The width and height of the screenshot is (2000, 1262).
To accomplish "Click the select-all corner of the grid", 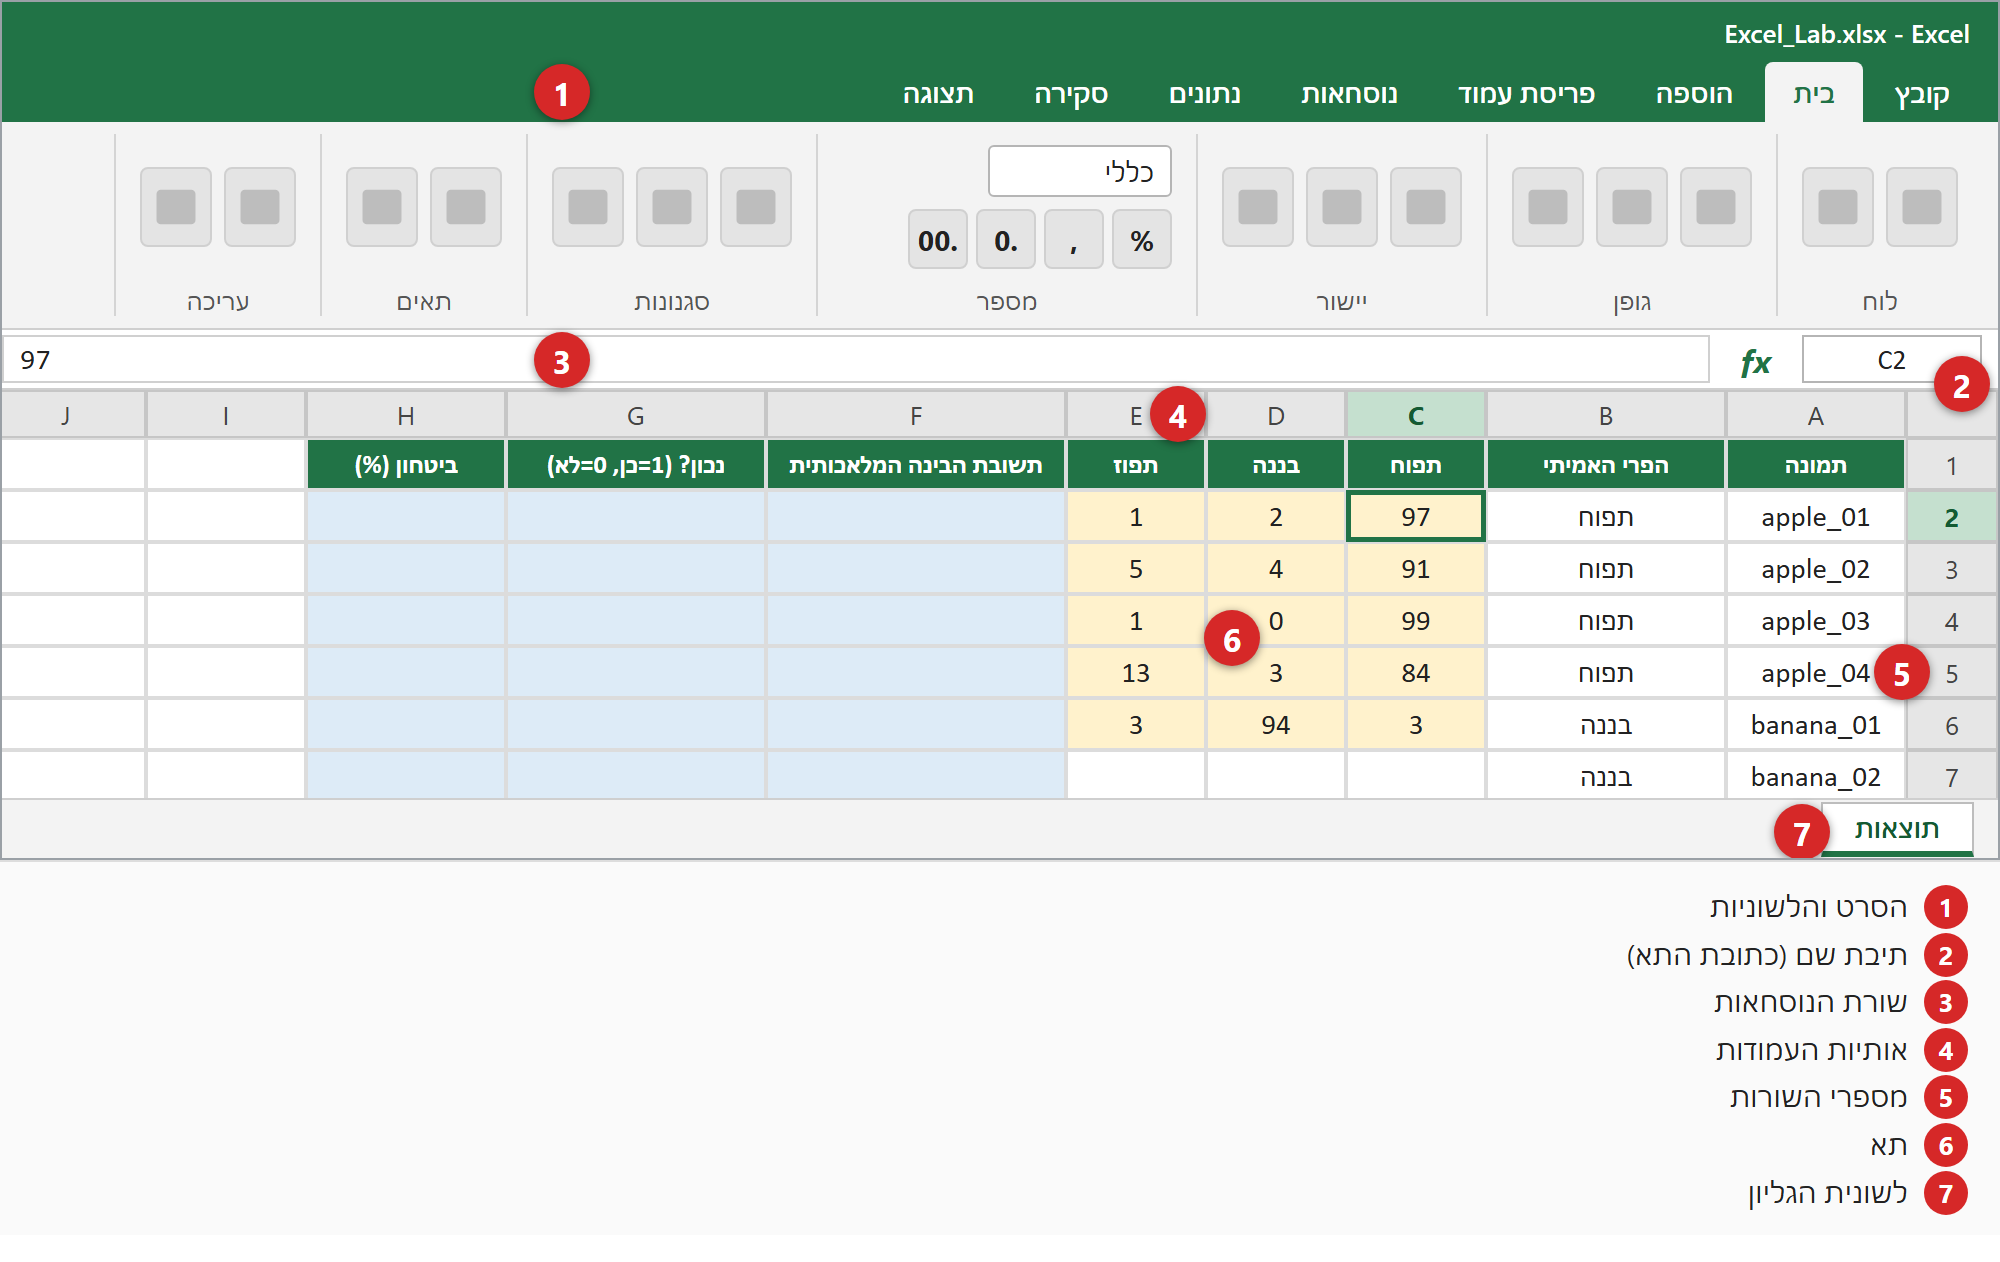I will tap(1951, 416).
